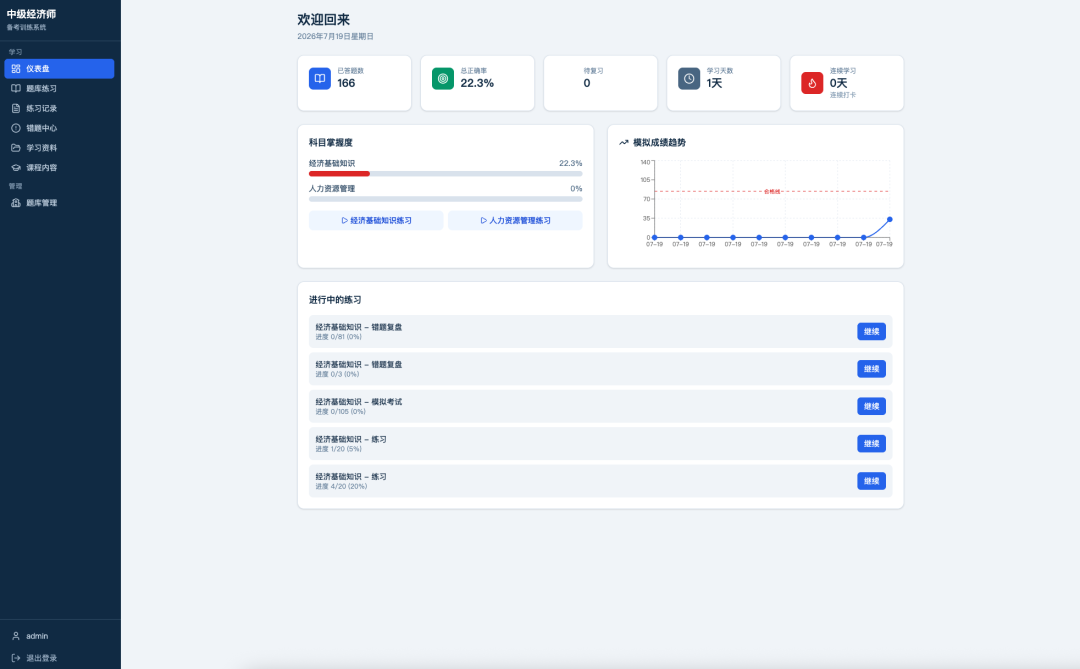
Task: Click the 经济基础知识 – 模拟考试 title
Action: (359, 402)
